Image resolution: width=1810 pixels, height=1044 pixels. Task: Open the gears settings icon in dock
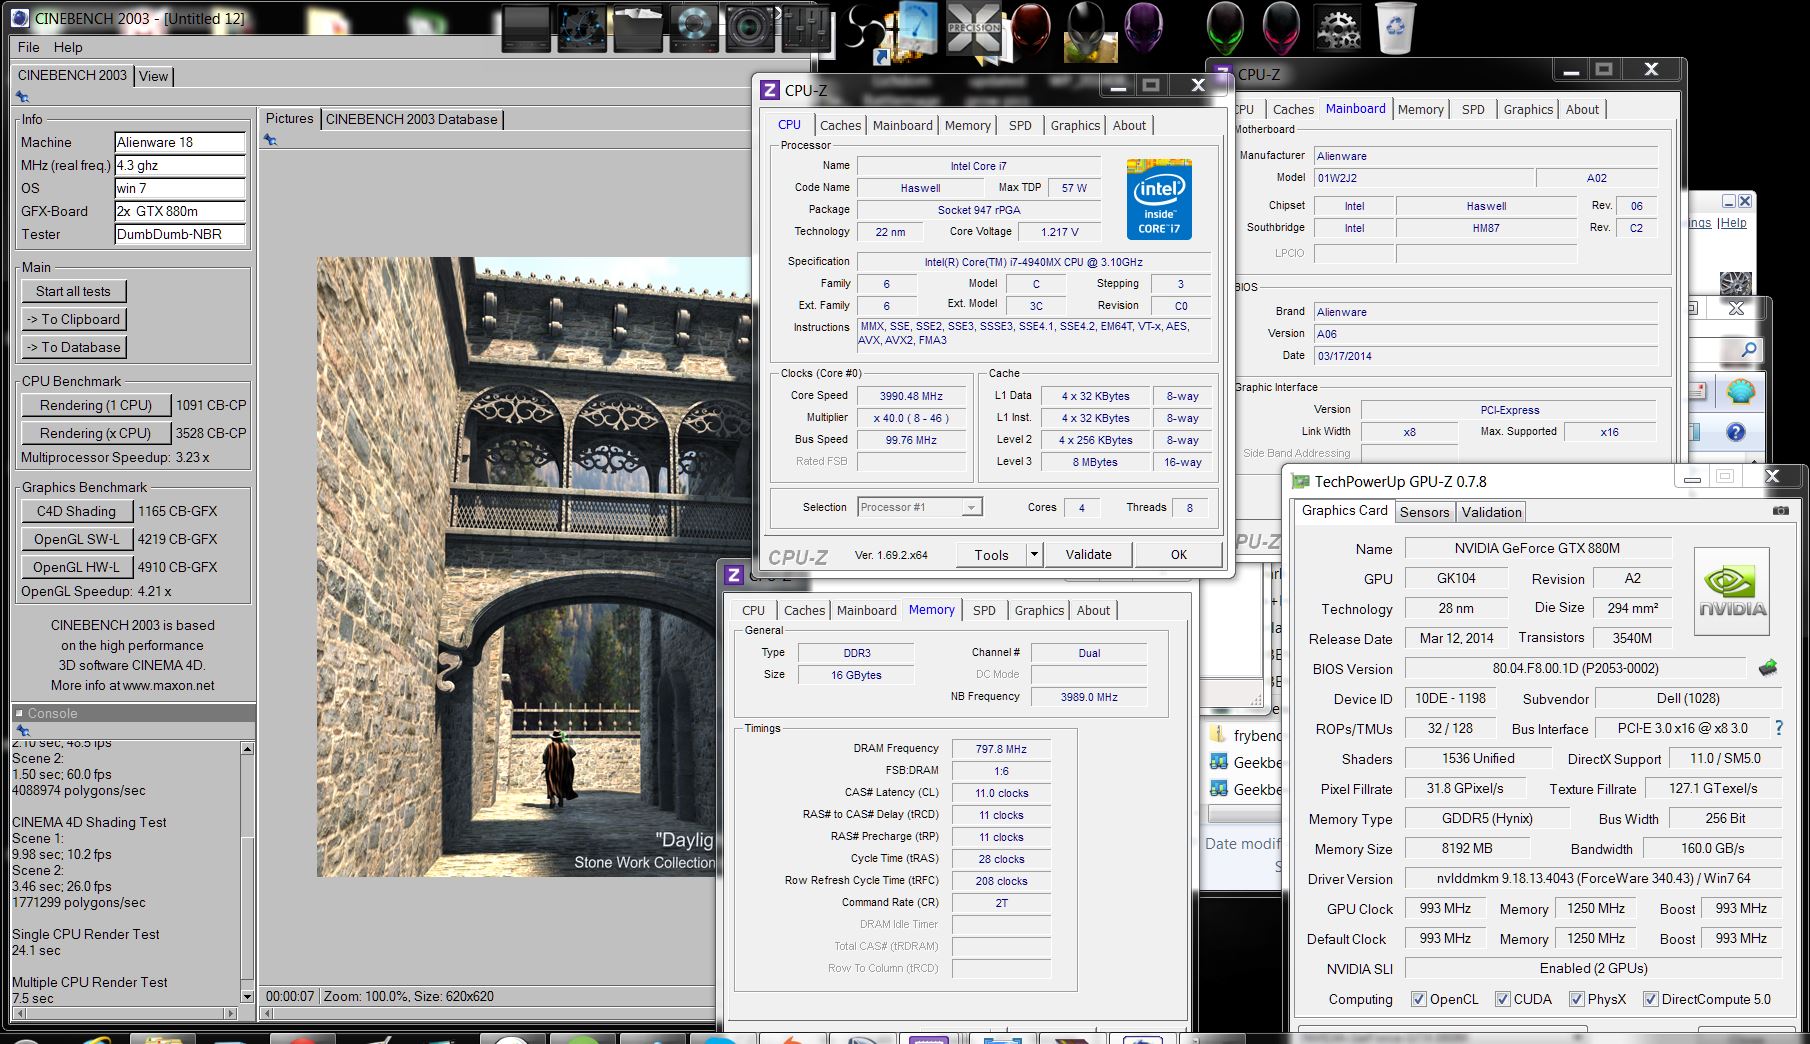pos(1337,27)
